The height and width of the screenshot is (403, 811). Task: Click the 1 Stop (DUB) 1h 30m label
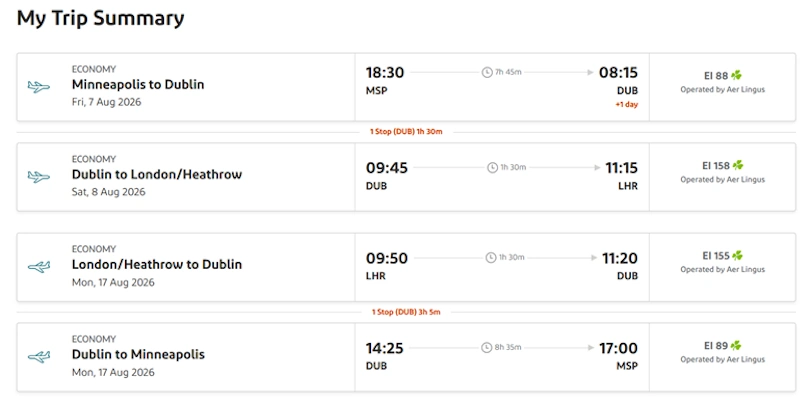(x=406, y=132)
